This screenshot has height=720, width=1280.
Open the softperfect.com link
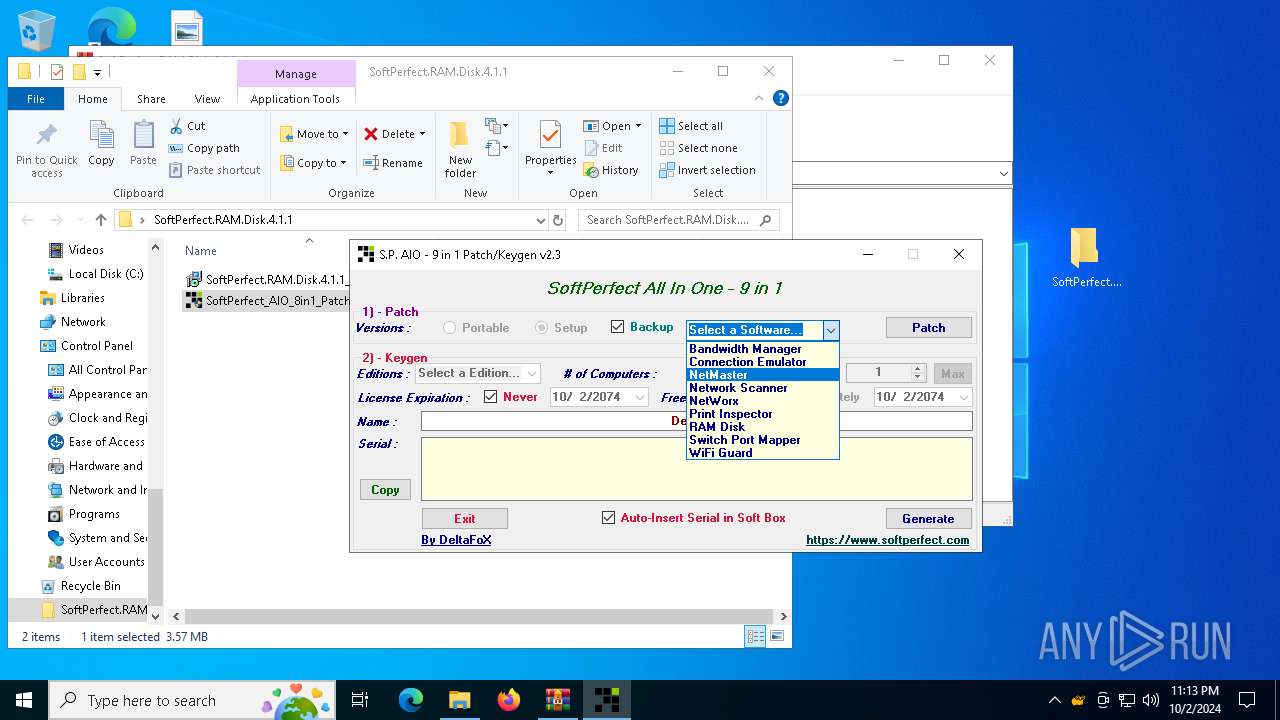(x=887, y=540)
